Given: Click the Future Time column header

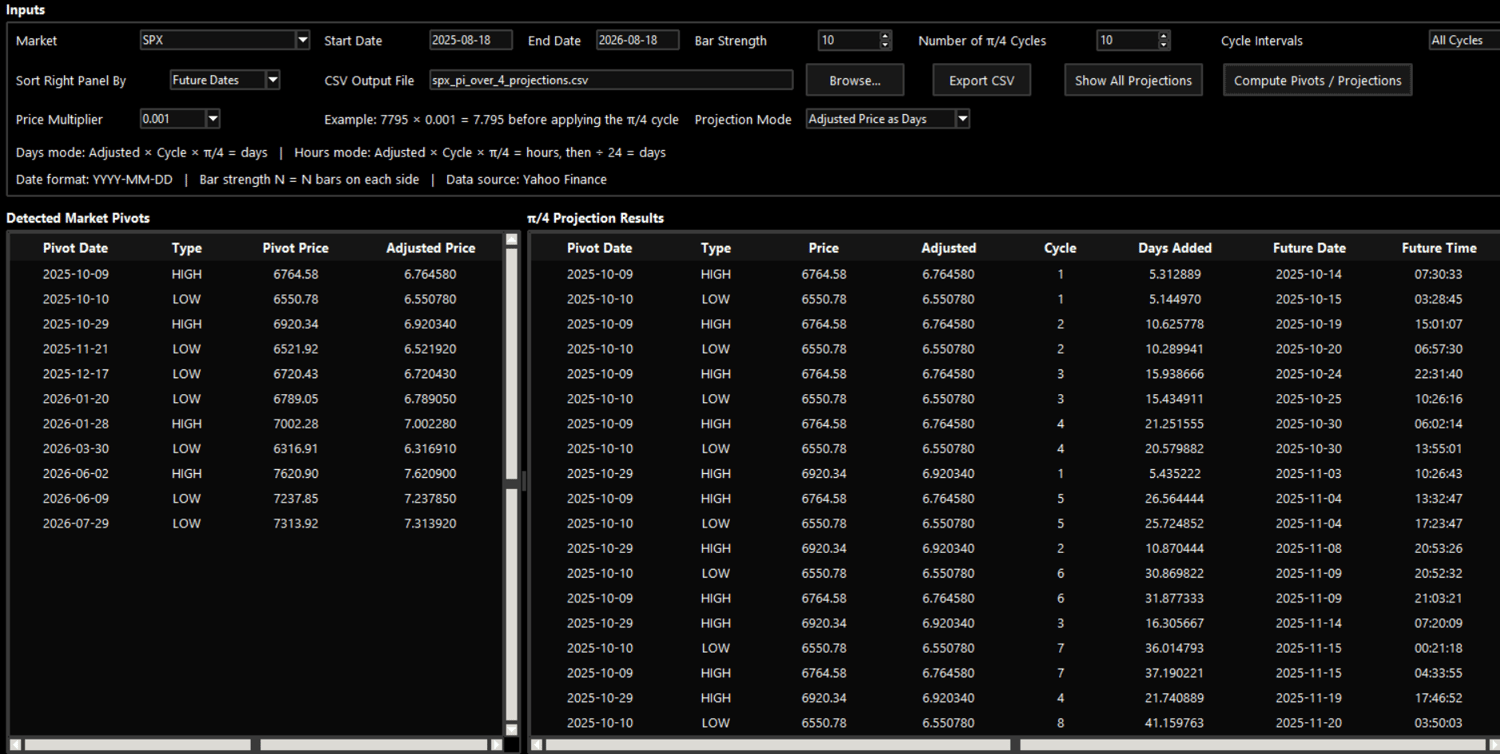Looking at the screenshot, I should [x=1439, y=248].
